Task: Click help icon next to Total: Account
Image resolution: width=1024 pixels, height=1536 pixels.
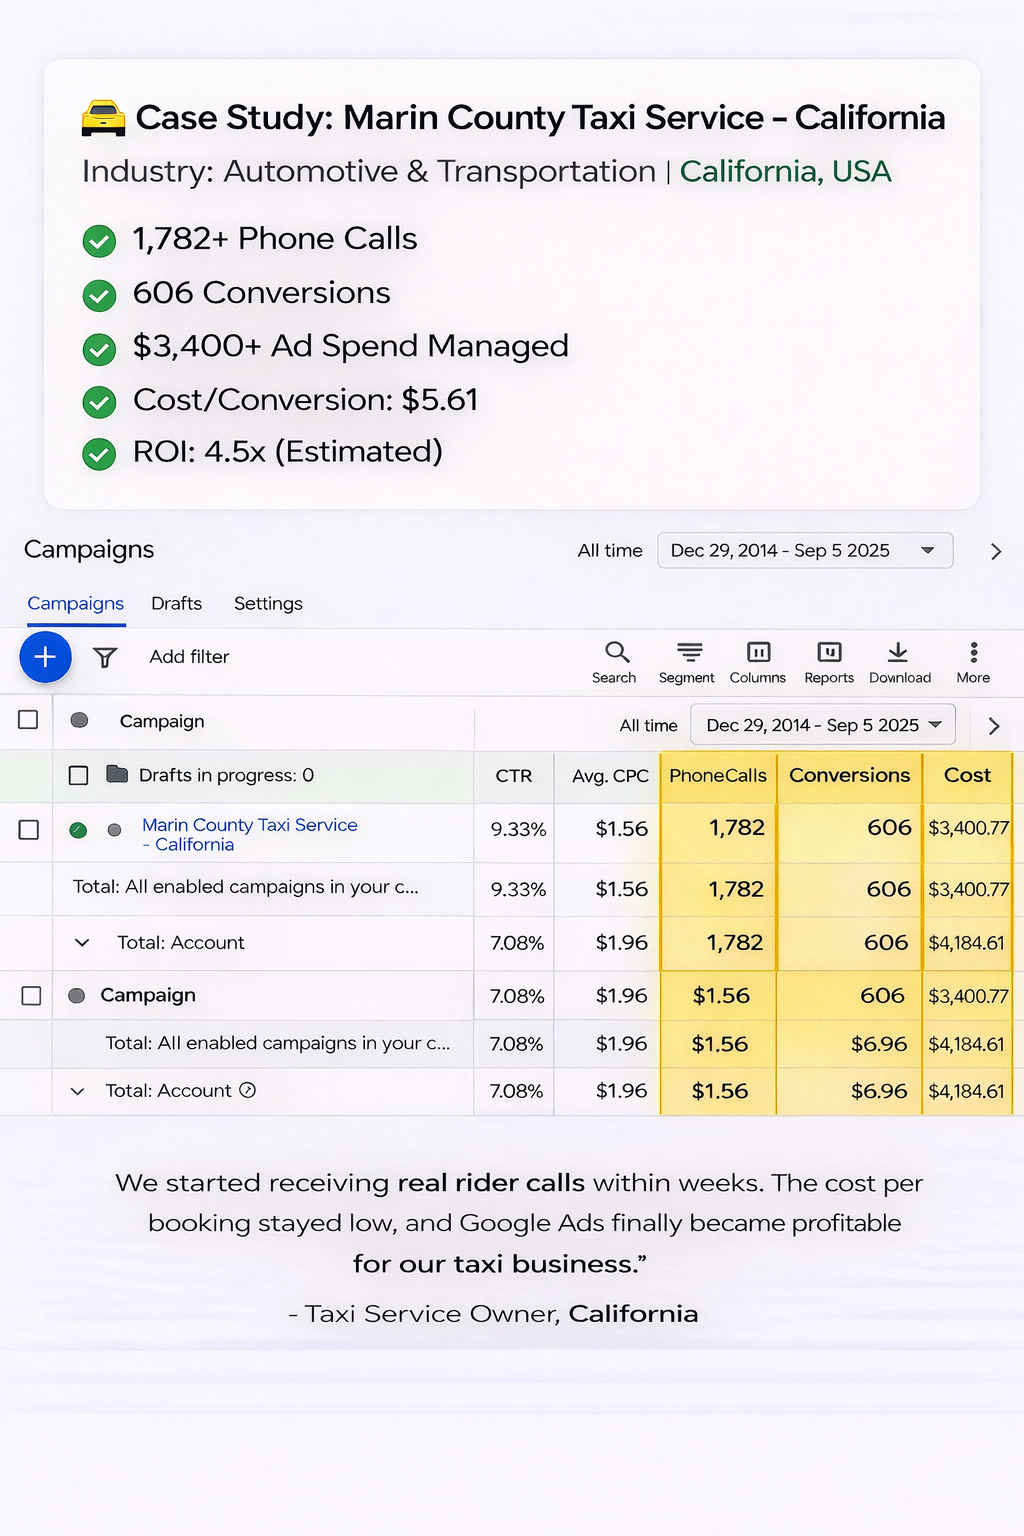Action: point(248,1090)
